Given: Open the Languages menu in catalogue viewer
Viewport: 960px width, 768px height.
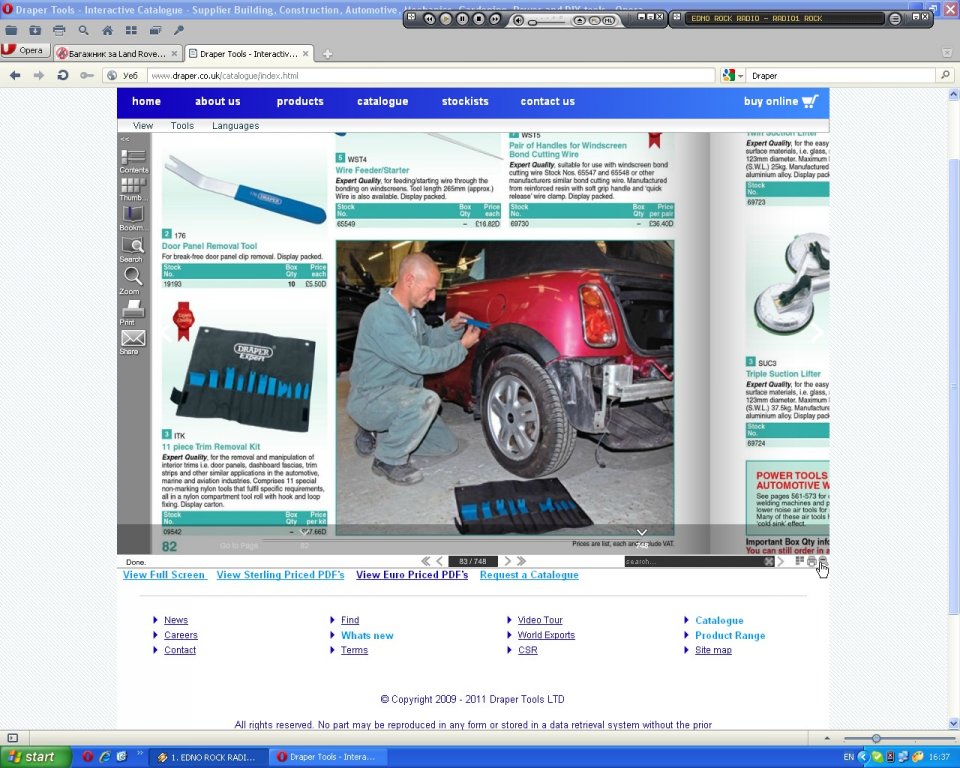Looking at the screenshot, I should tap(236, 126).
